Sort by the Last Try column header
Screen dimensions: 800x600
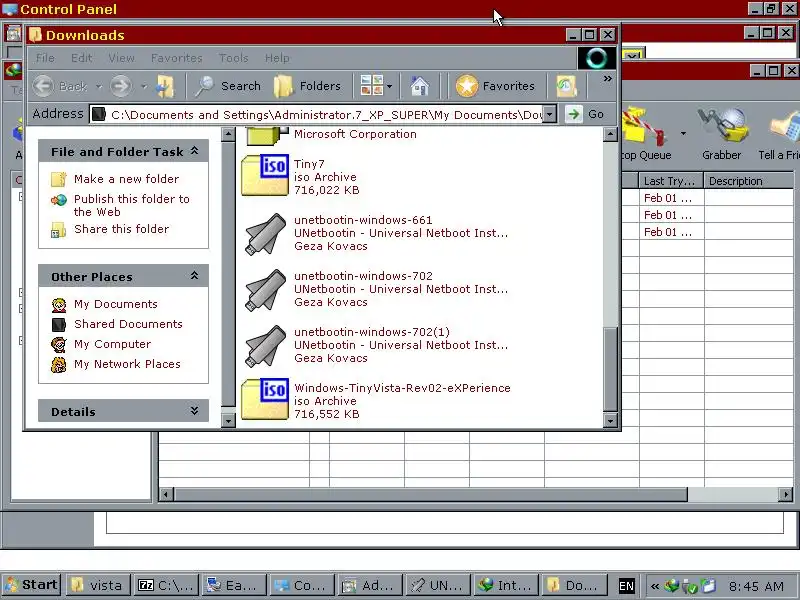(670, 181)
